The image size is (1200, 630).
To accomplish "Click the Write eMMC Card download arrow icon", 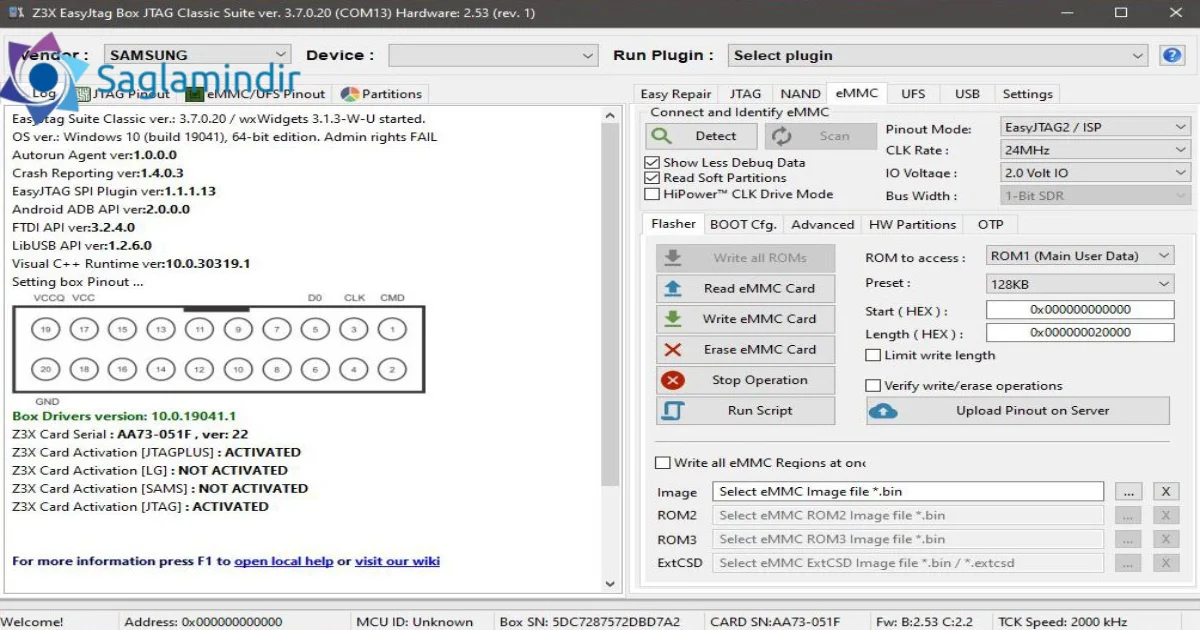I will coord(673,319).
